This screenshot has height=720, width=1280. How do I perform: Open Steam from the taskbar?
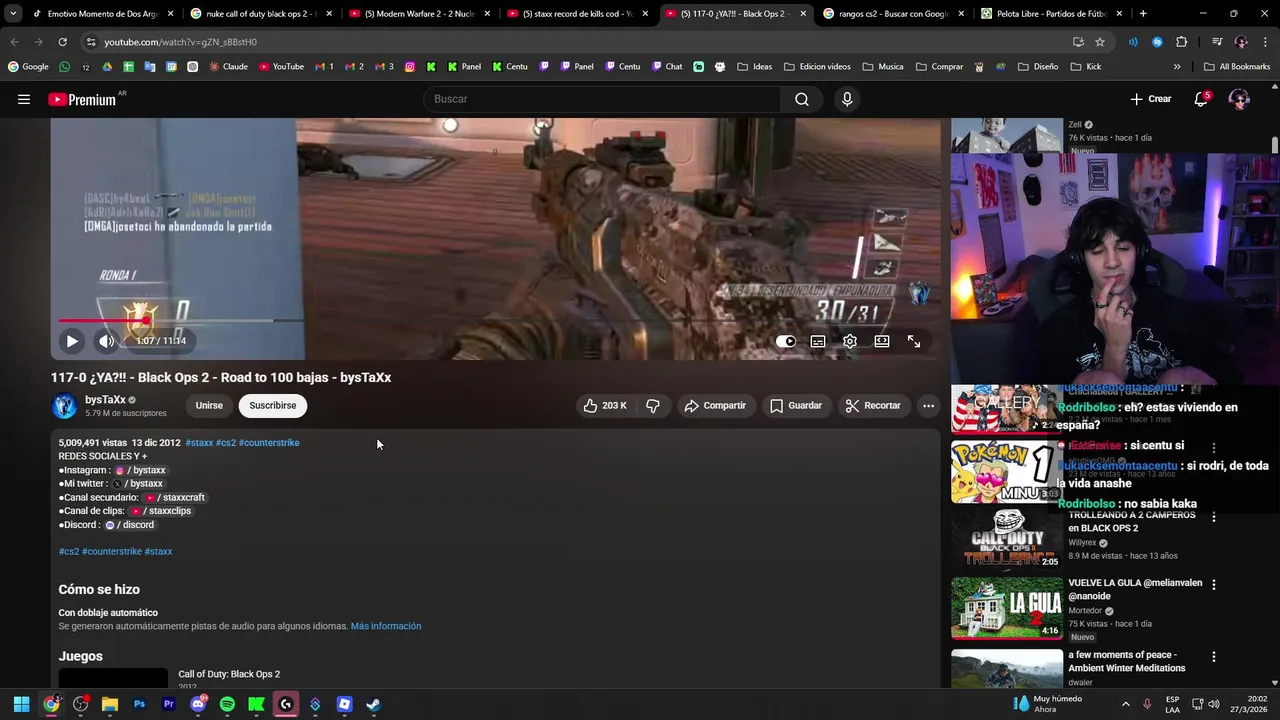[x=373, y=704]
